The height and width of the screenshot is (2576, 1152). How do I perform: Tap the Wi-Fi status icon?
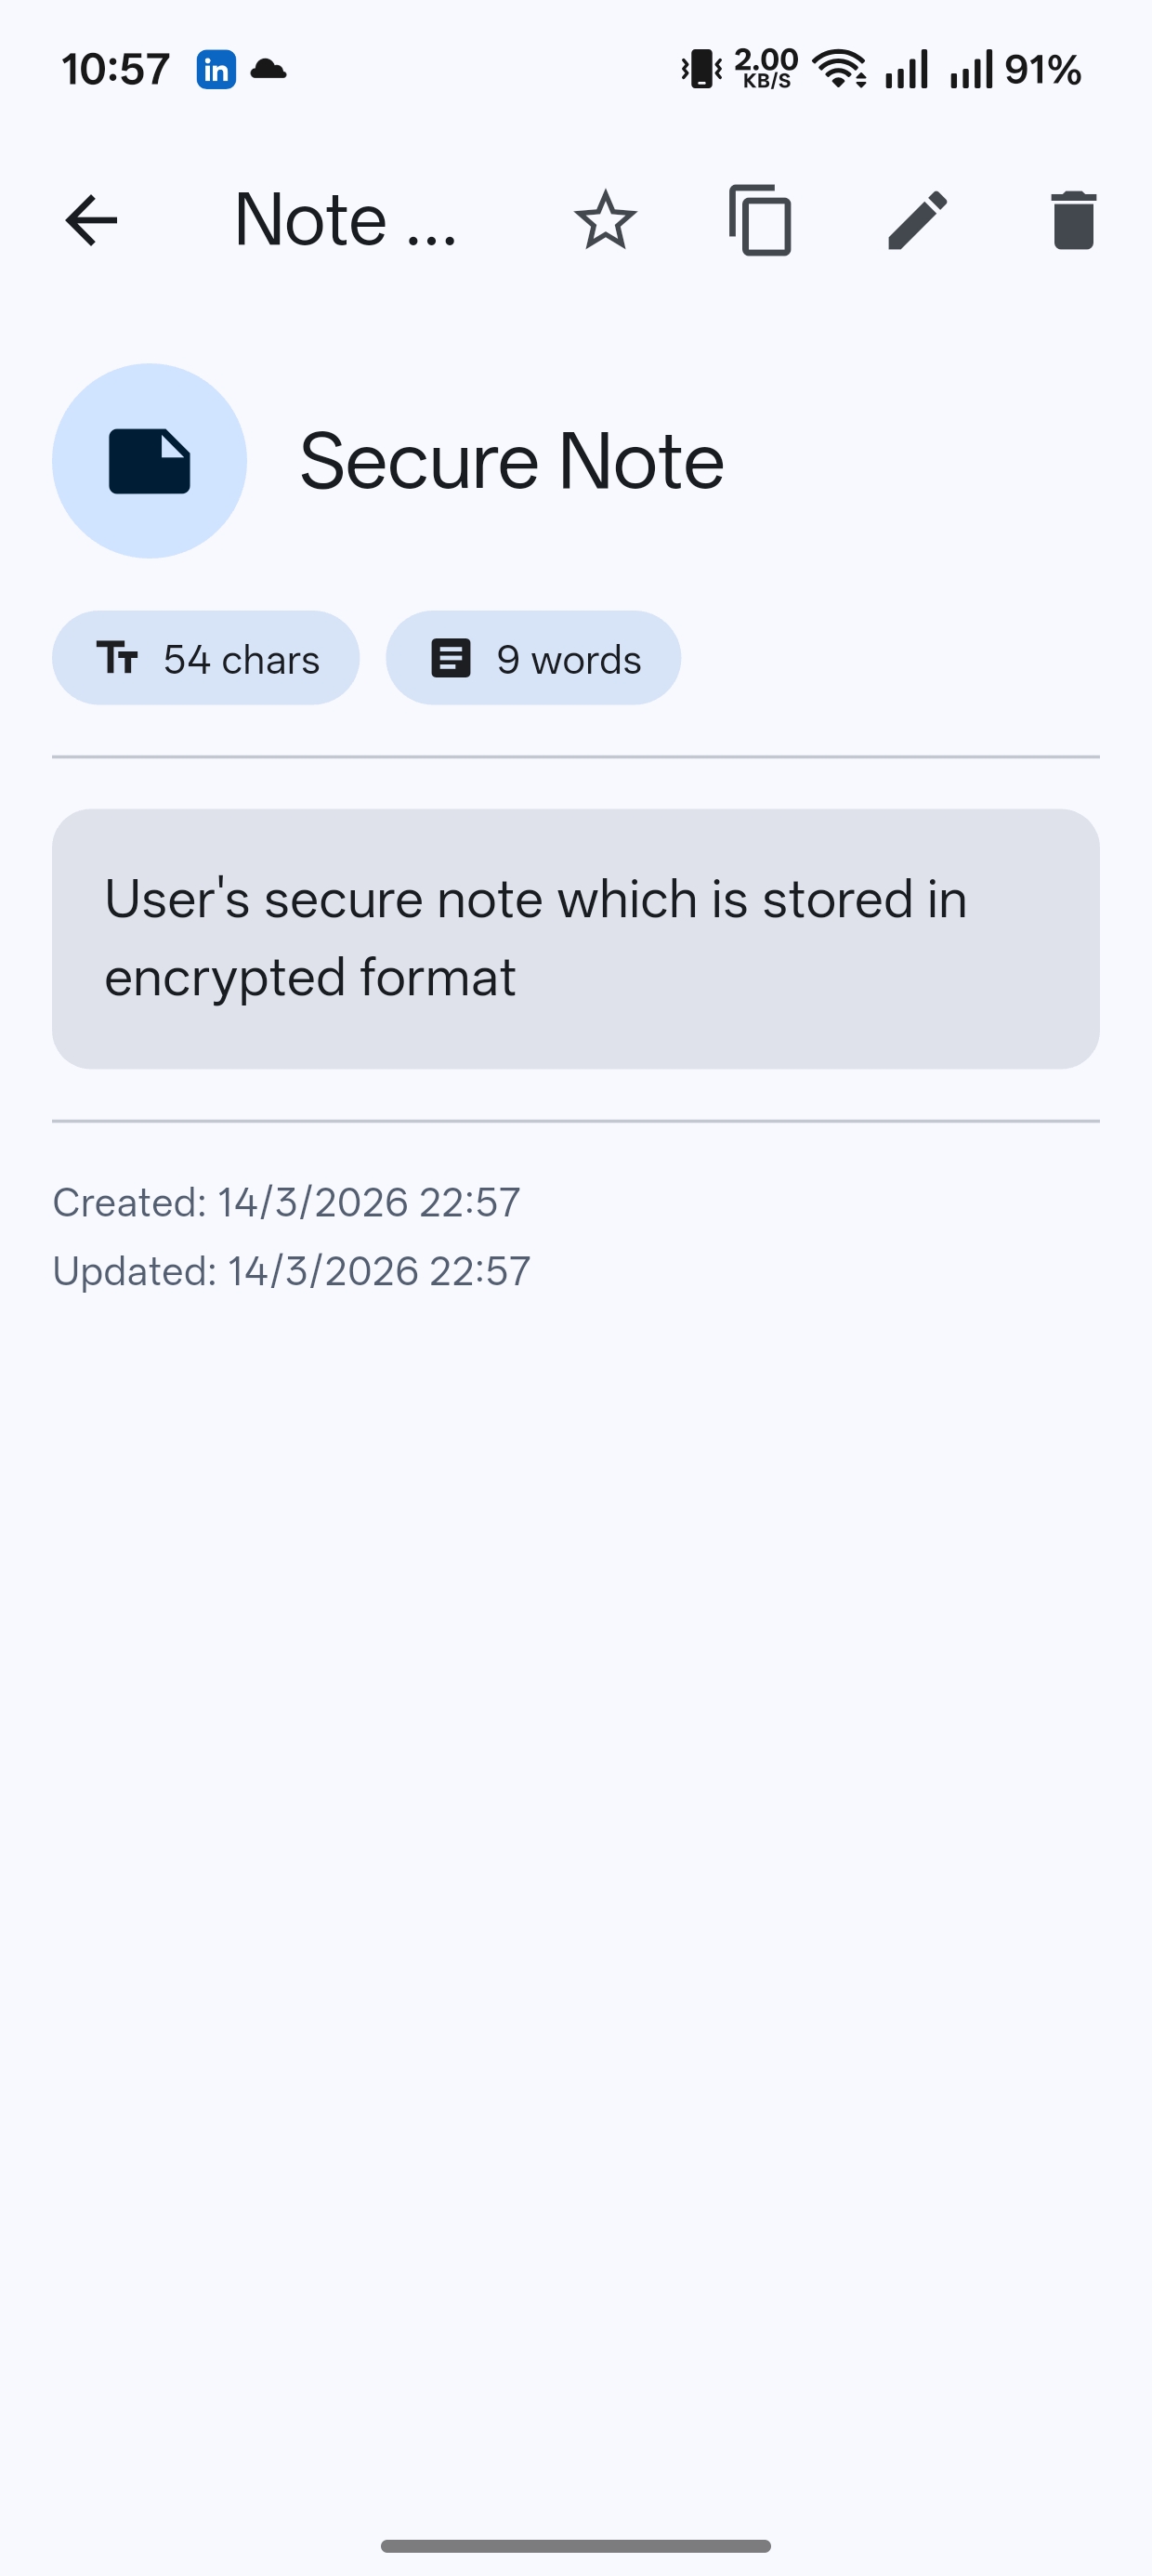click(x=839, y=70)
